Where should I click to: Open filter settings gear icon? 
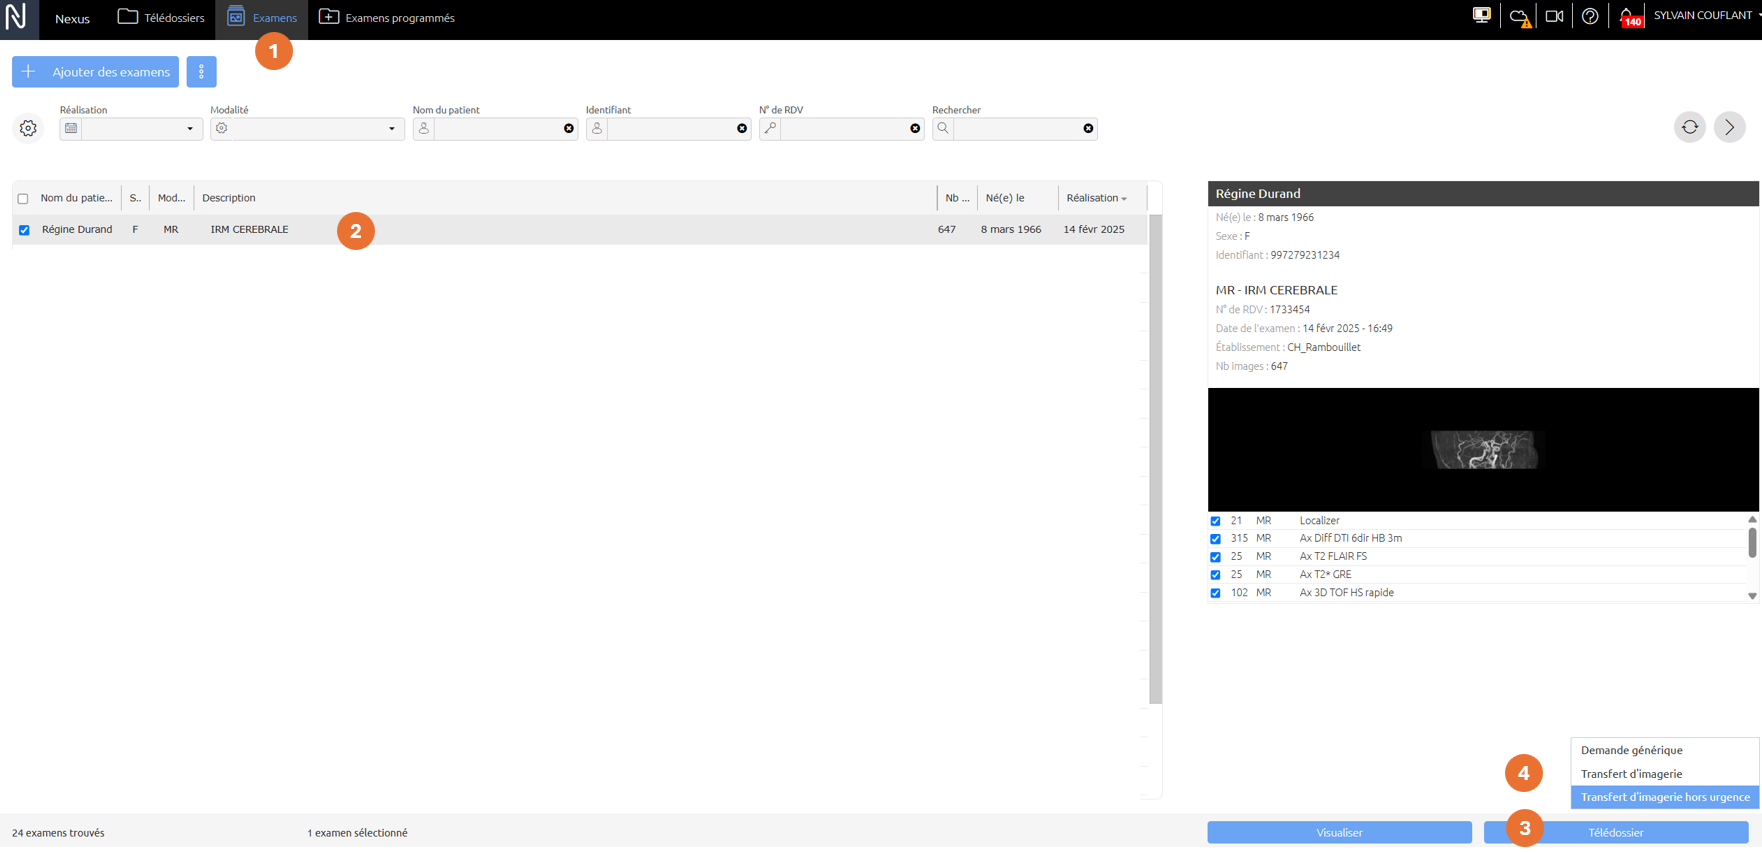pos(28,128)
